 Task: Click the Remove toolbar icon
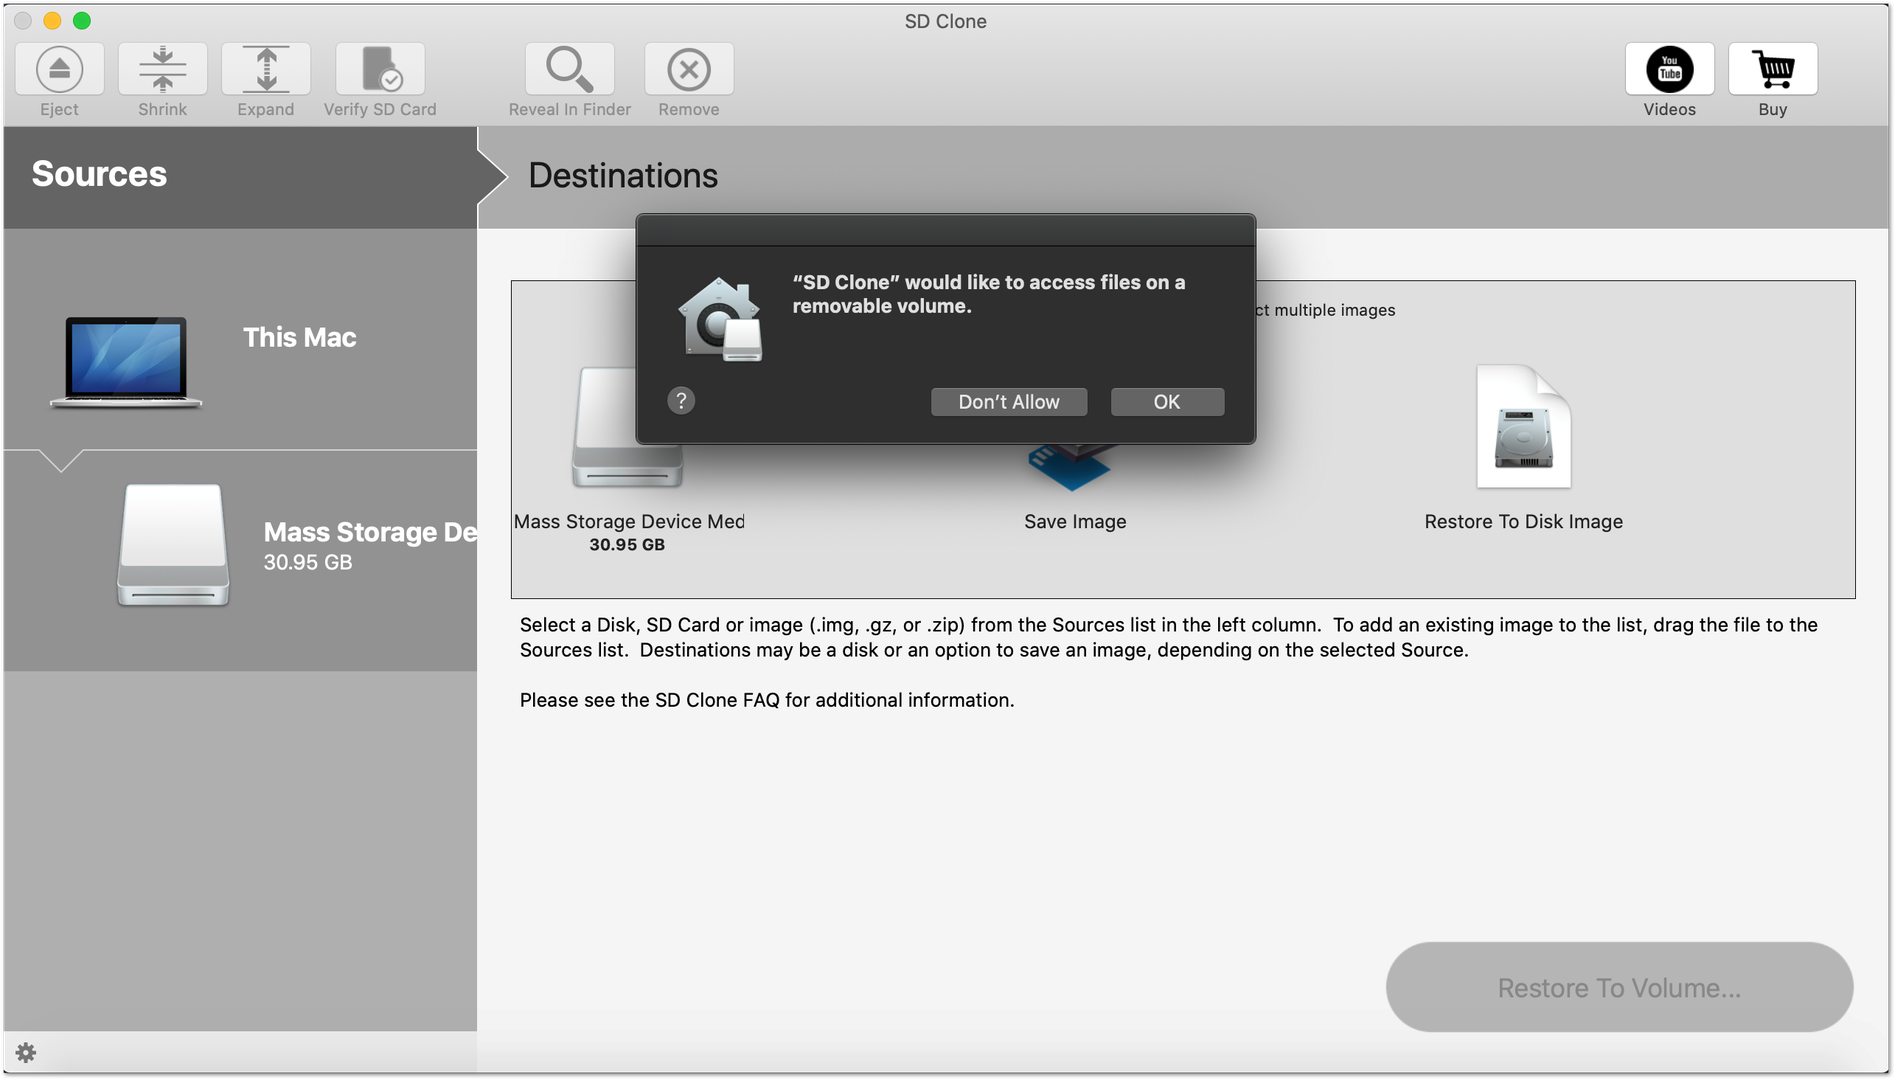(688, 69)
